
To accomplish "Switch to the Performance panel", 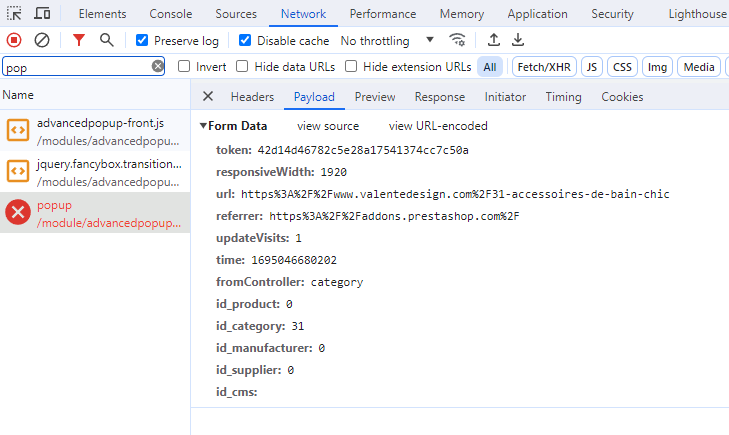I will tap(383, 14).
